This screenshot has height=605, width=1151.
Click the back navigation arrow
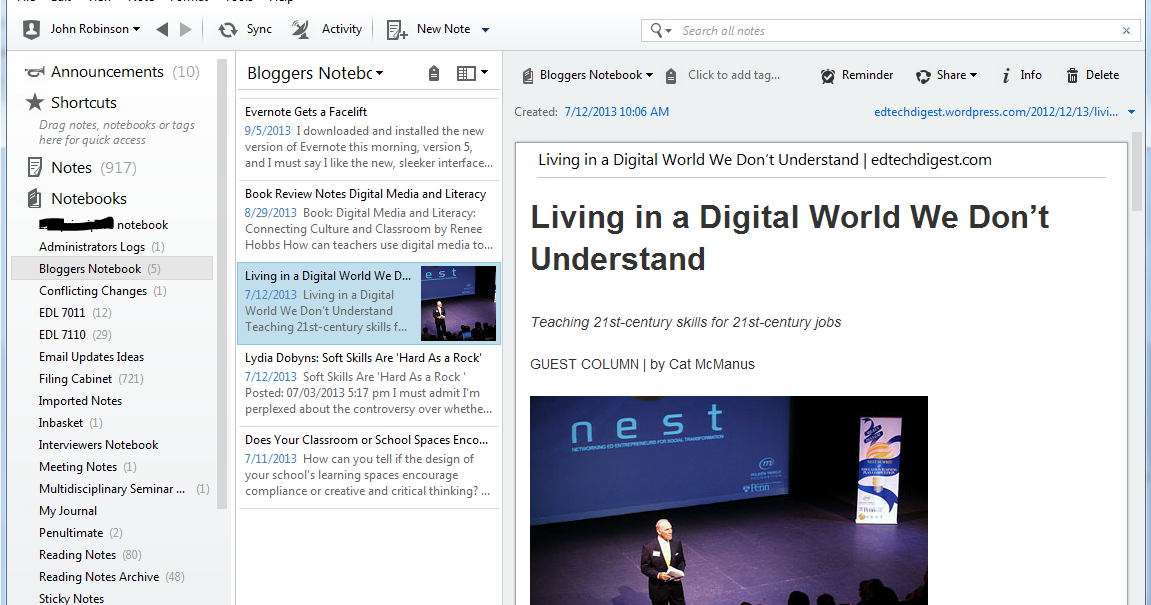(x=163, y=29)
